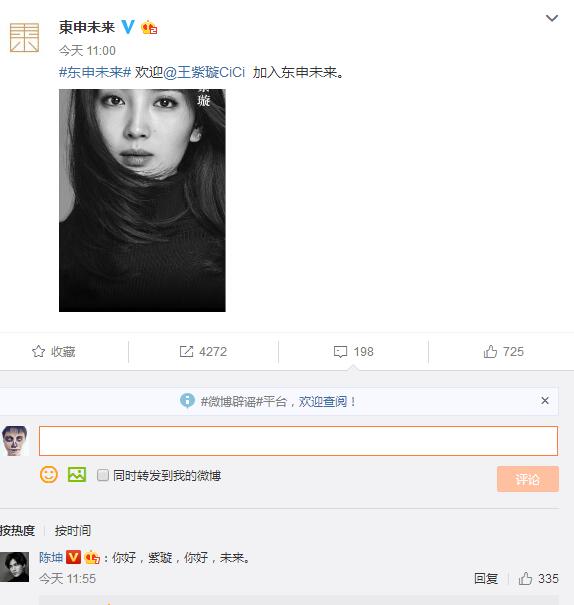Viewport: 574px width, 605px height.
Task: Open the emoji smiley picker
Action: [49, 475]
